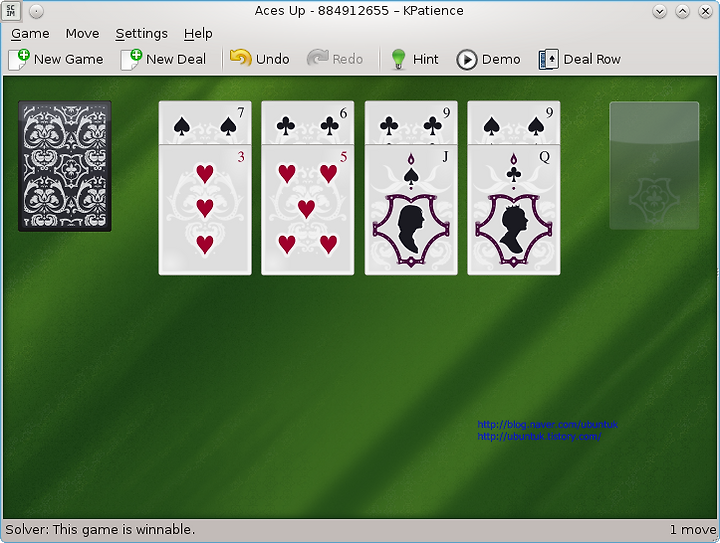Click the 7 of spades card
Image resolution: width=720 pixels, height=543 pixels.
pyautogui.click(x=205, y=123)
